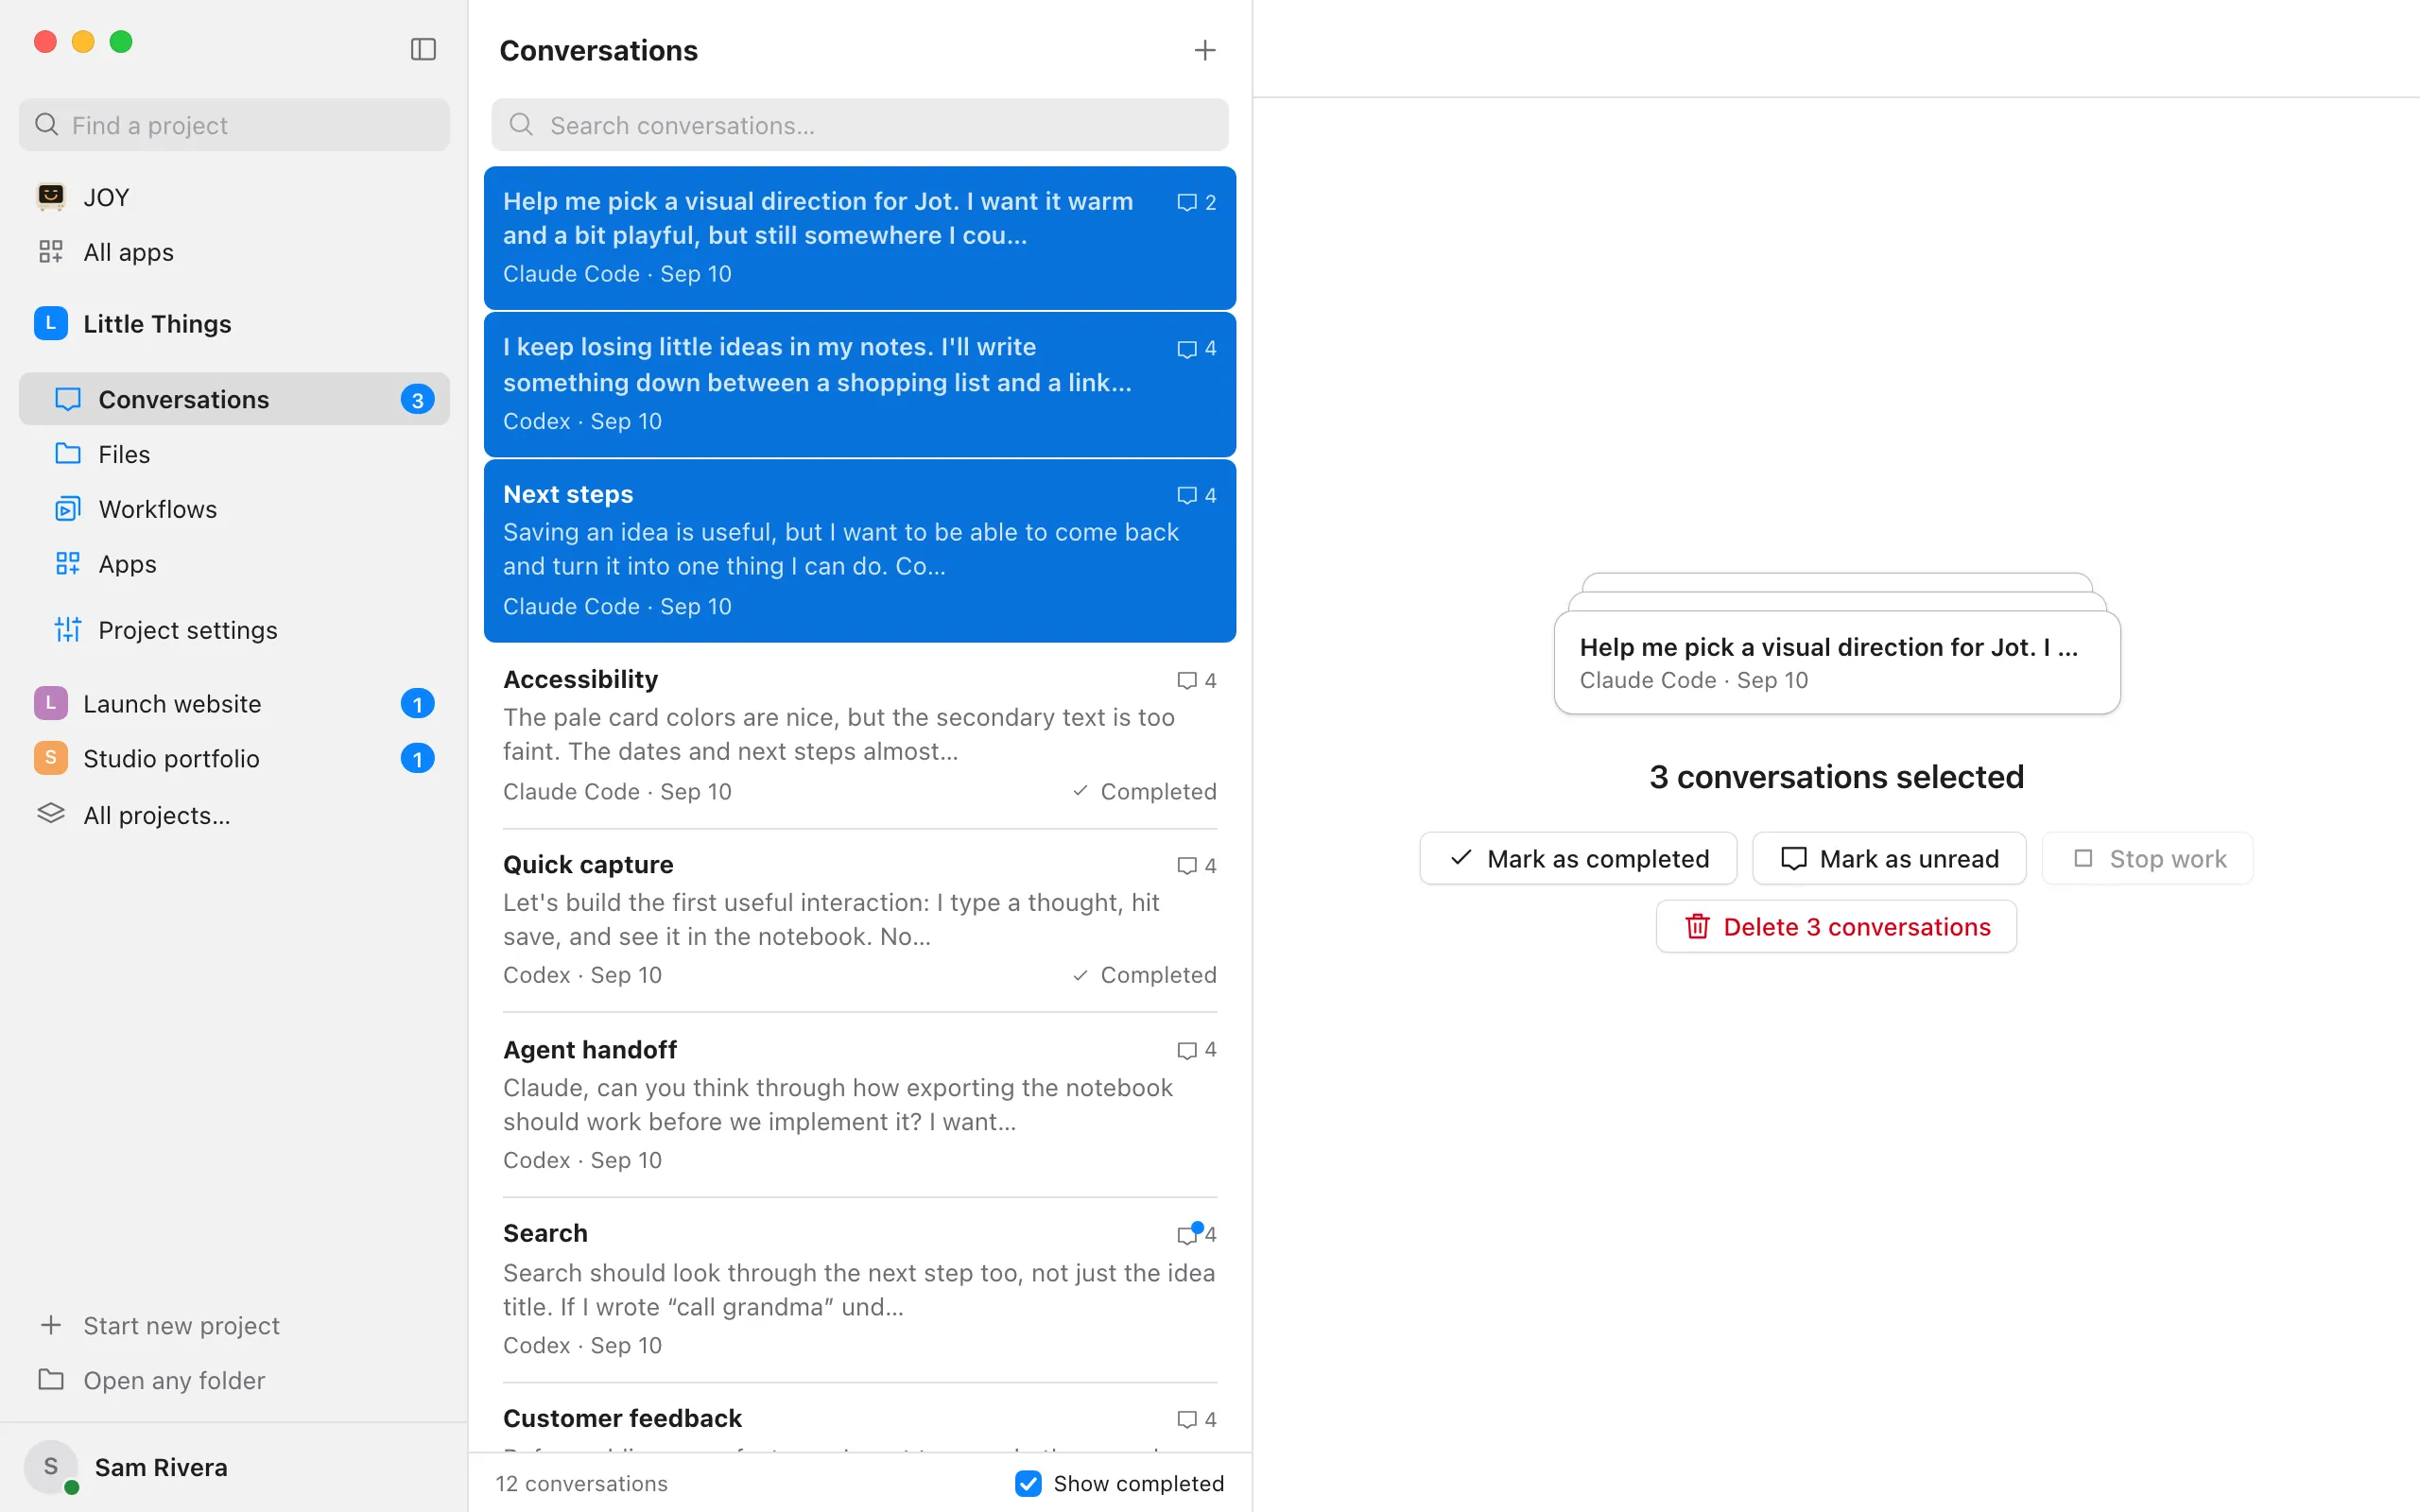The image size is (2420, 1512).
Task: Click the Workflows icon in sidebar
Action: (68, 509)
